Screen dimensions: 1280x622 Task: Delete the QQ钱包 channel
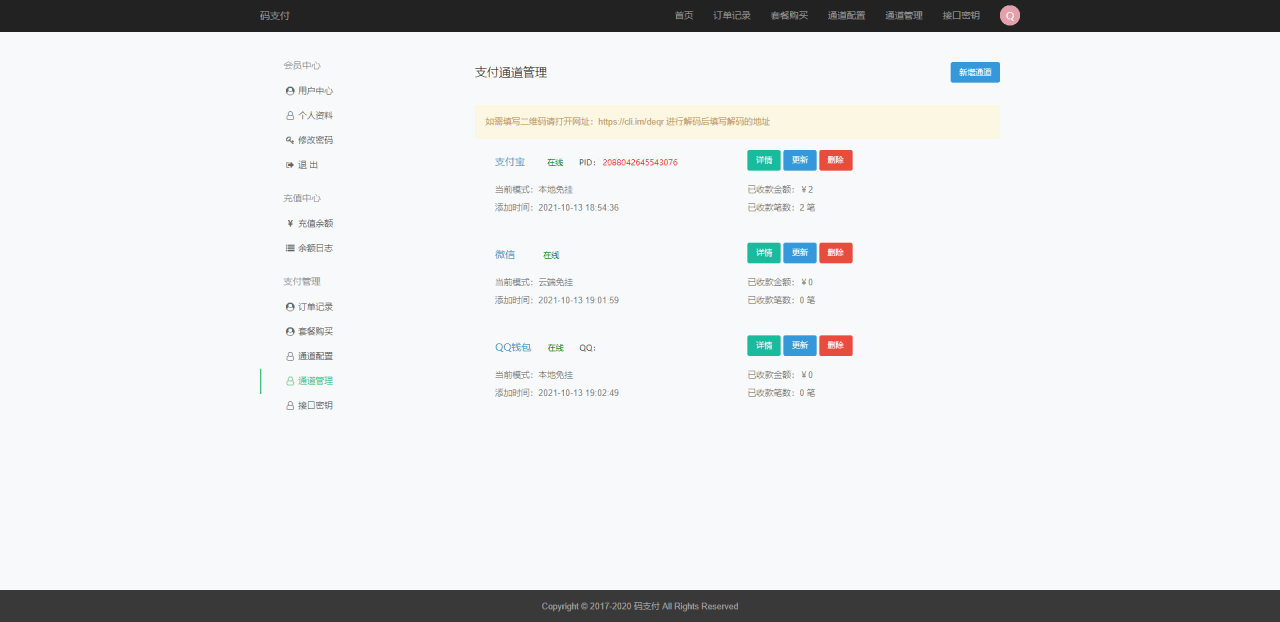point(835,346)
